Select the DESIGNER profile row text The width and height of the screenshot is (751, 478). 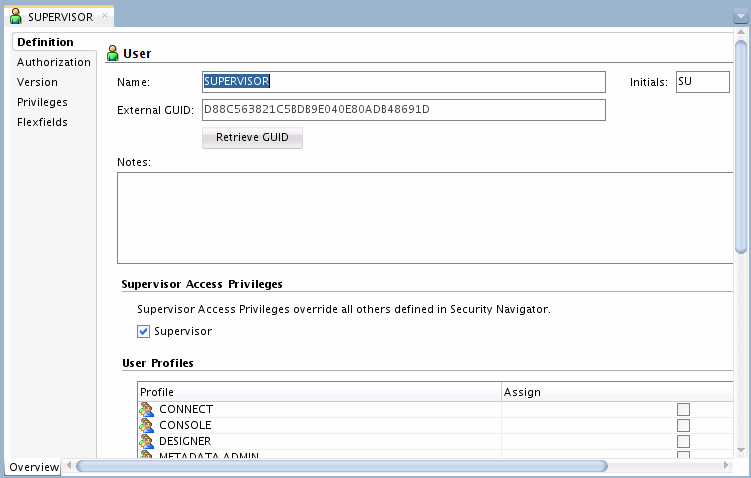click(x=185, y=441)
